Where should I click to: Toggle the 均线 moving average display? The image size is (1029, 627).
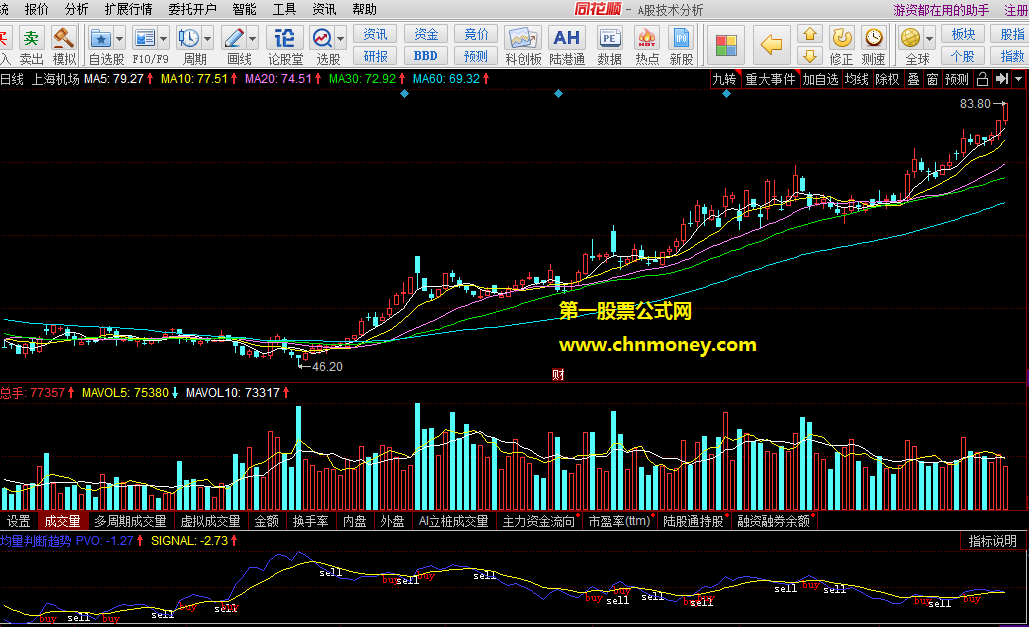[856, 79]
